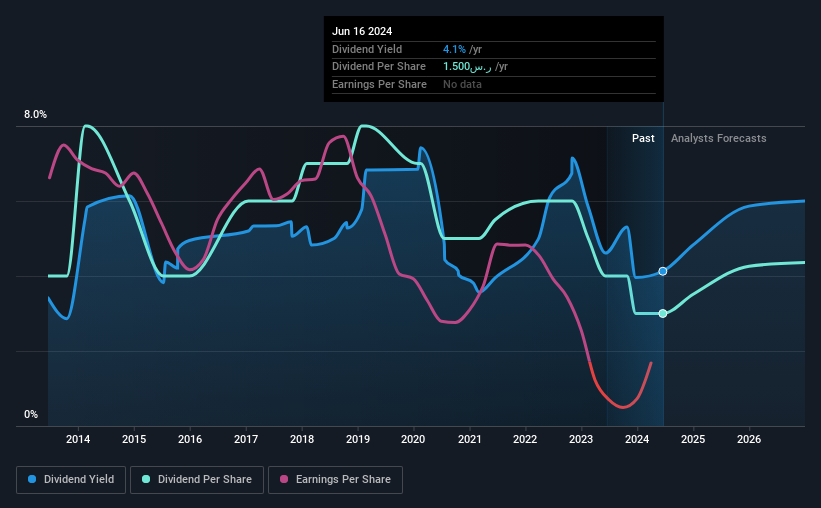
Task: Click the 4.1% dividend yield value in tooltip
Action: (454, 49)
